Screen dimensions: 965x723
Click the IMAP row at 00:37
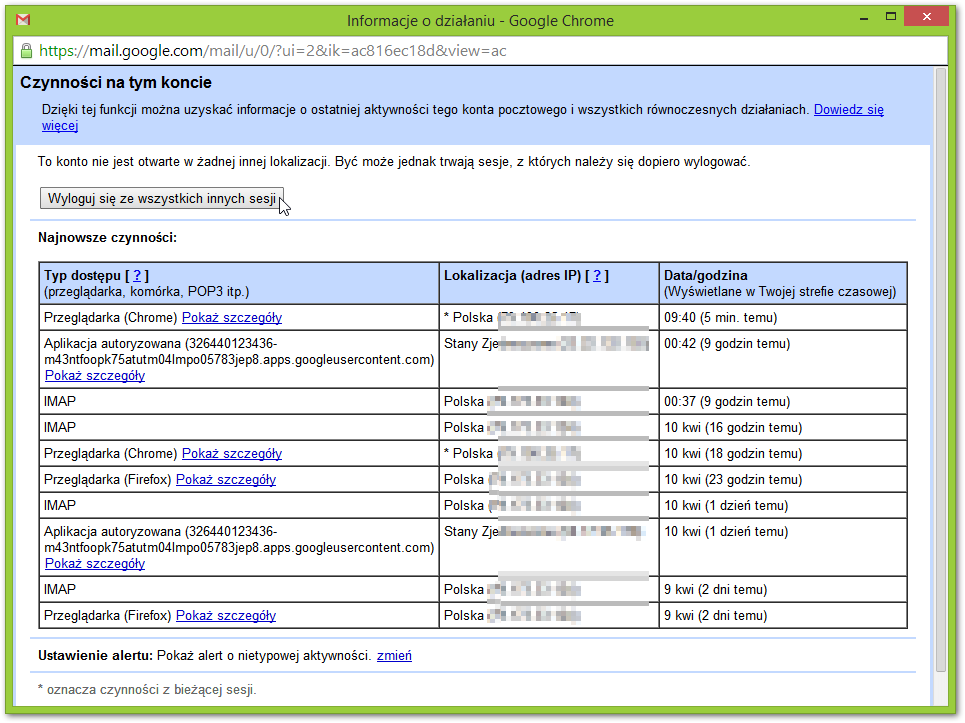coord(473,401)
